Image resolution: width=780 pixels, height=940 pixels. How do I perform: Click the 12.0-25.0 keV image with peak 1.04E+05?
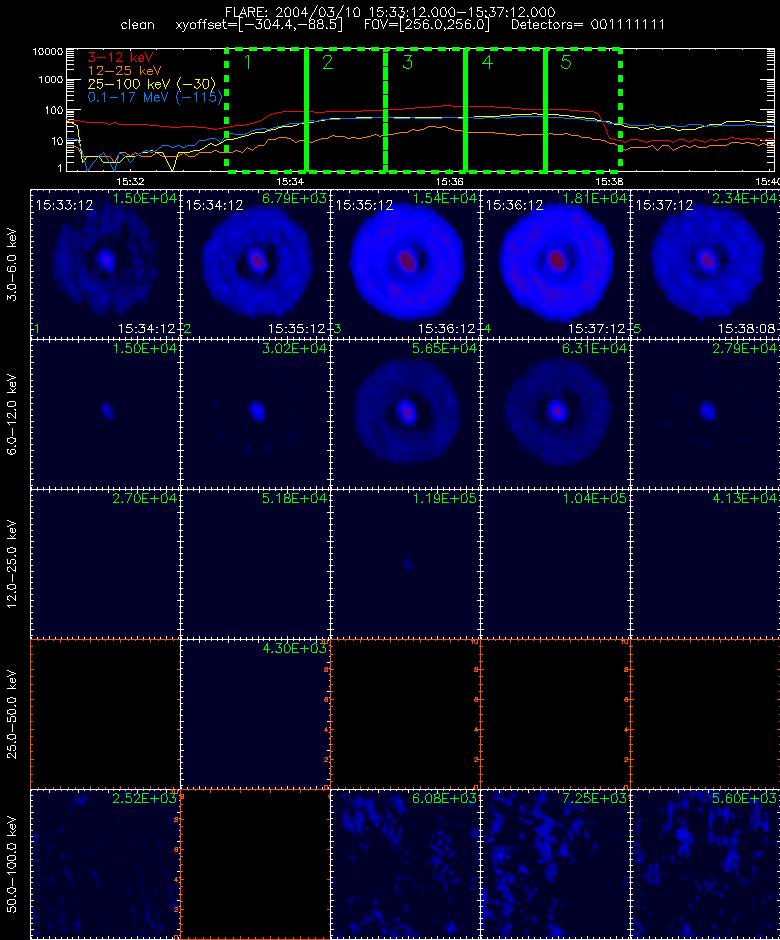pos(555,564)
